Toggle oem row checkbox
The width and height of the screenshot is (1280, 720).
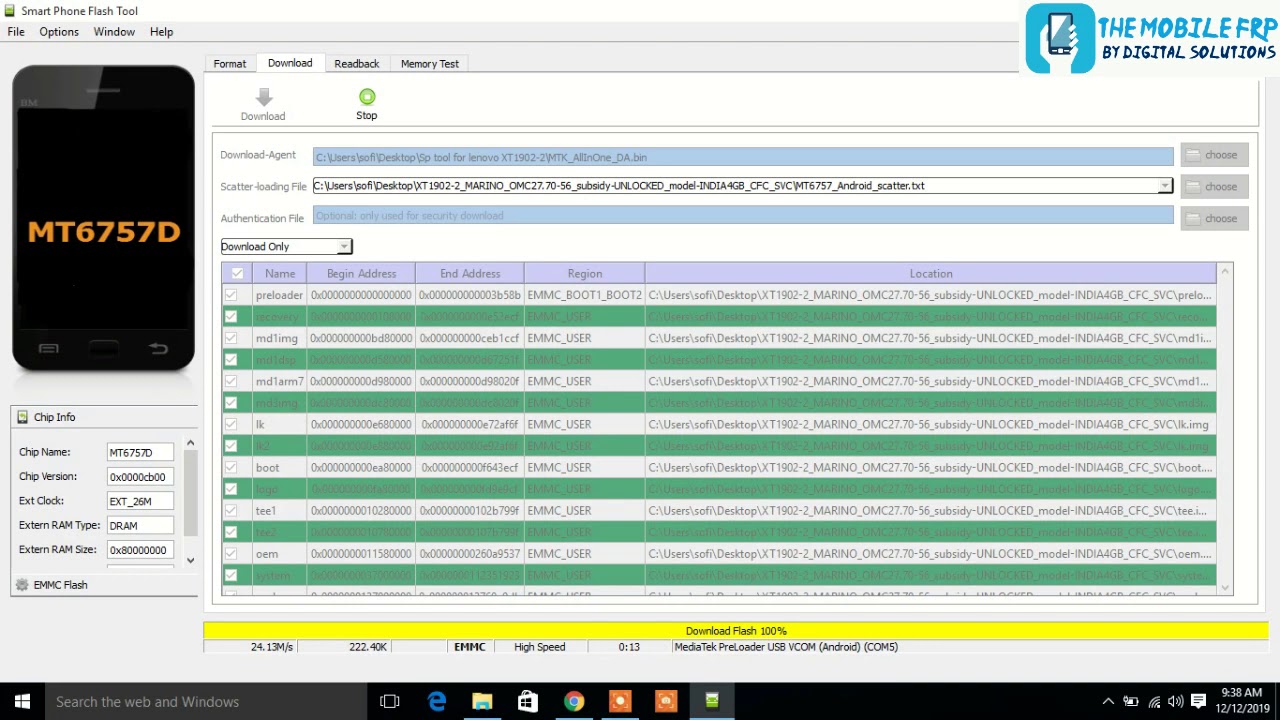pyautogui.click(x=231, y=553)
